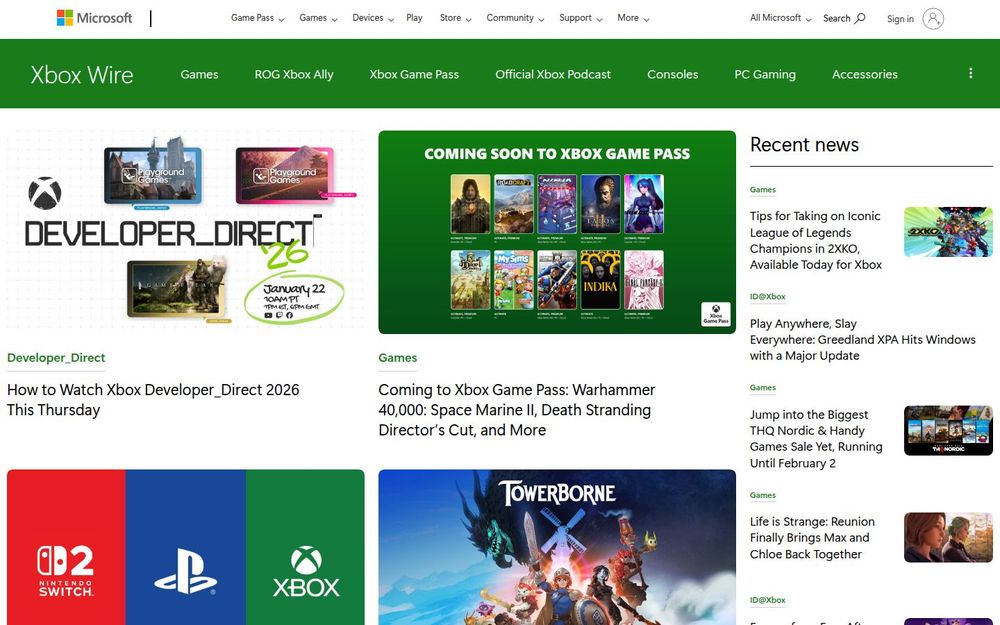The image size is (1000, 625).
Task: Open the 2XKO thumbnail in Recent news
Action: (948, 232)
